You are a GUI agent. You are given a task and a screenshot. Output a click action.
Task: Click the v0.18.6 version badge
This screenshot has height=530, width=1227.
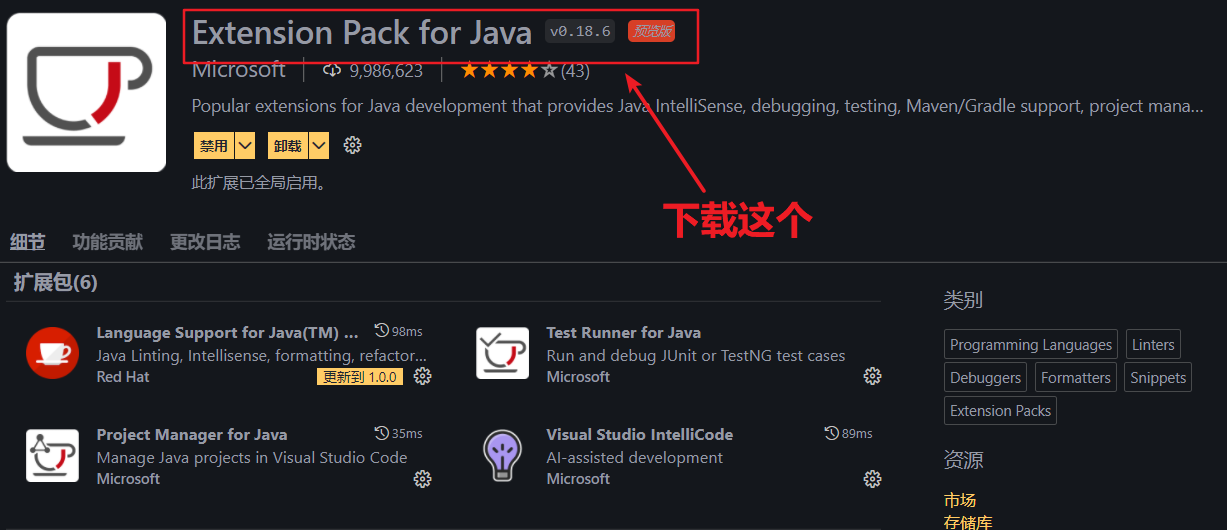pyautogui.click(x=580, y=31)
